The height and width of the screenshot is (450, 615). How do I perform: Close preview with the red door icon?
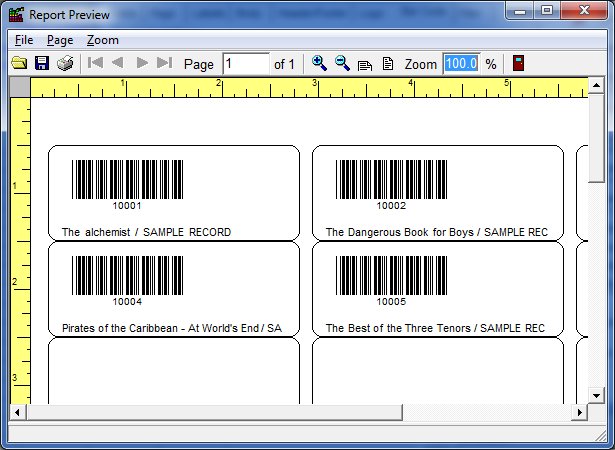pyautogui.click(x=518, y=63)
